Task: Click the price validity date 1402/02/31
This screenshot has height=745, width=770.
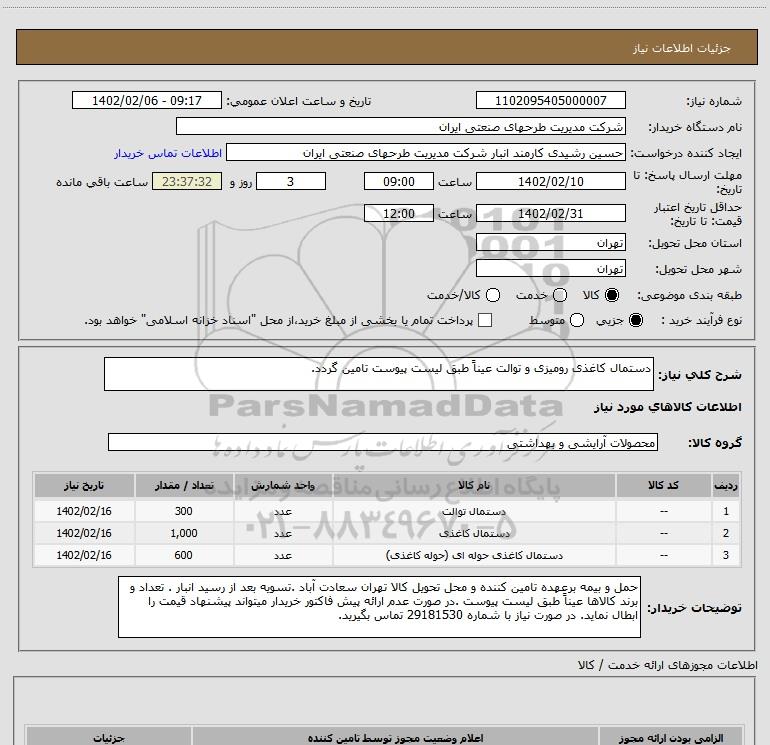Action: click(550, 214)
